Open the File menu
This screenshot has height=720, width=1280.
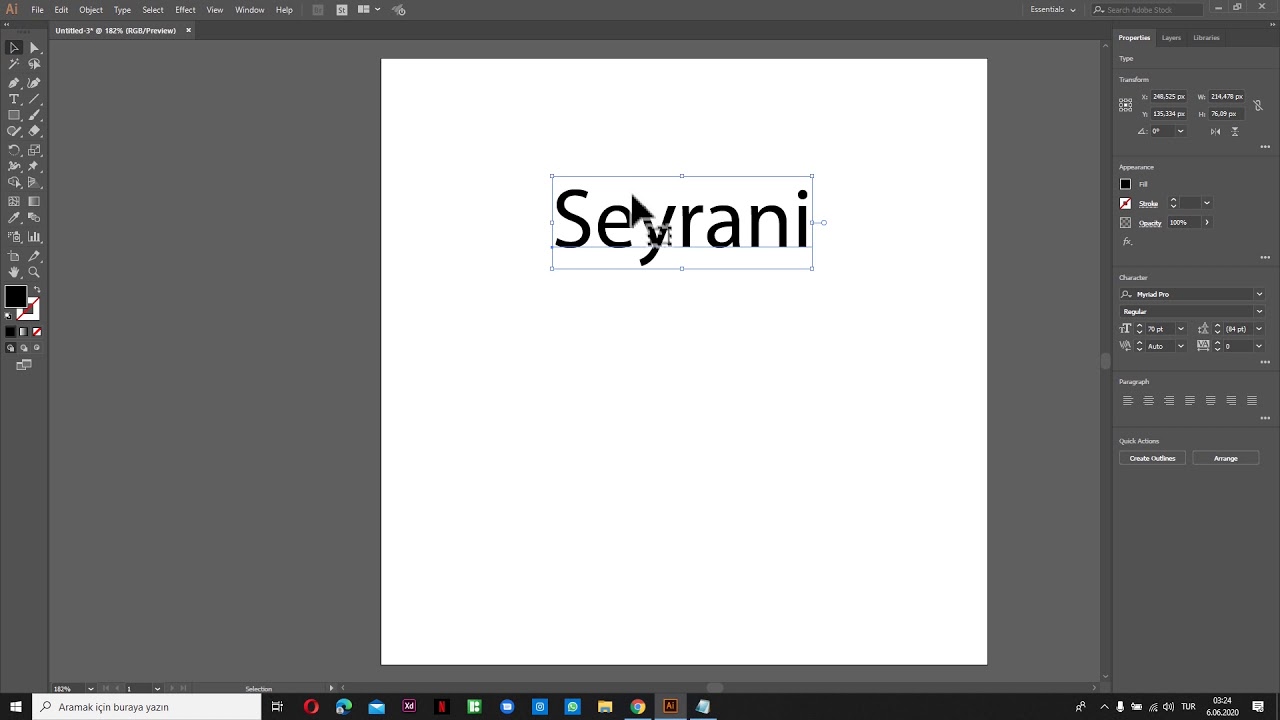pyautogui.click(x=37, y=10)
